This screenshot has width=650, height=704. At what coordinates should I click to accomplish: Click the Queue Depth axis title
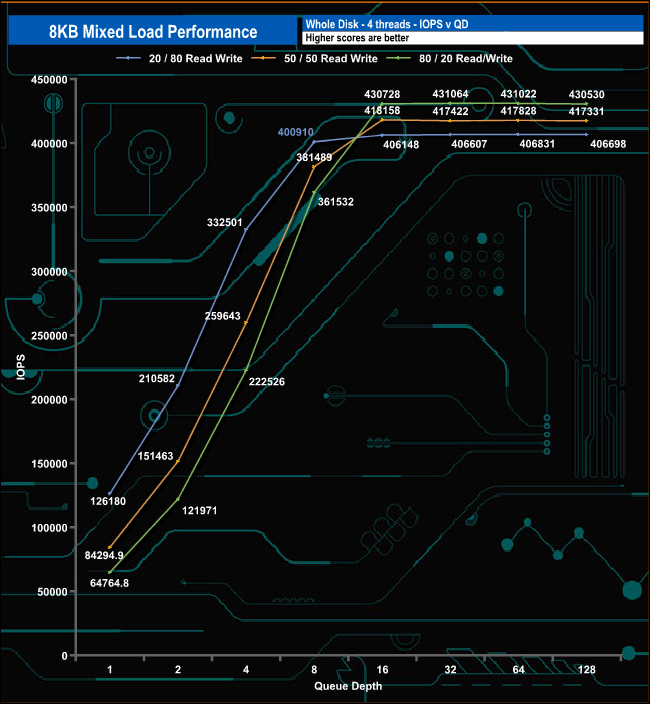pyautogui.click(x=348, y=686)
